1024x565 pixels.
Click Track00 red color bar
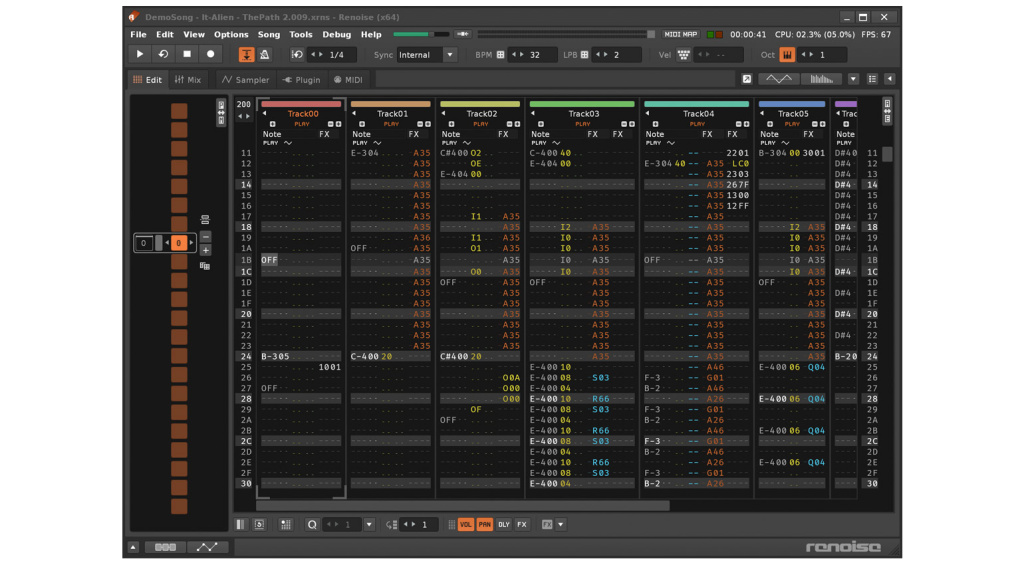[x=301, y=104]
